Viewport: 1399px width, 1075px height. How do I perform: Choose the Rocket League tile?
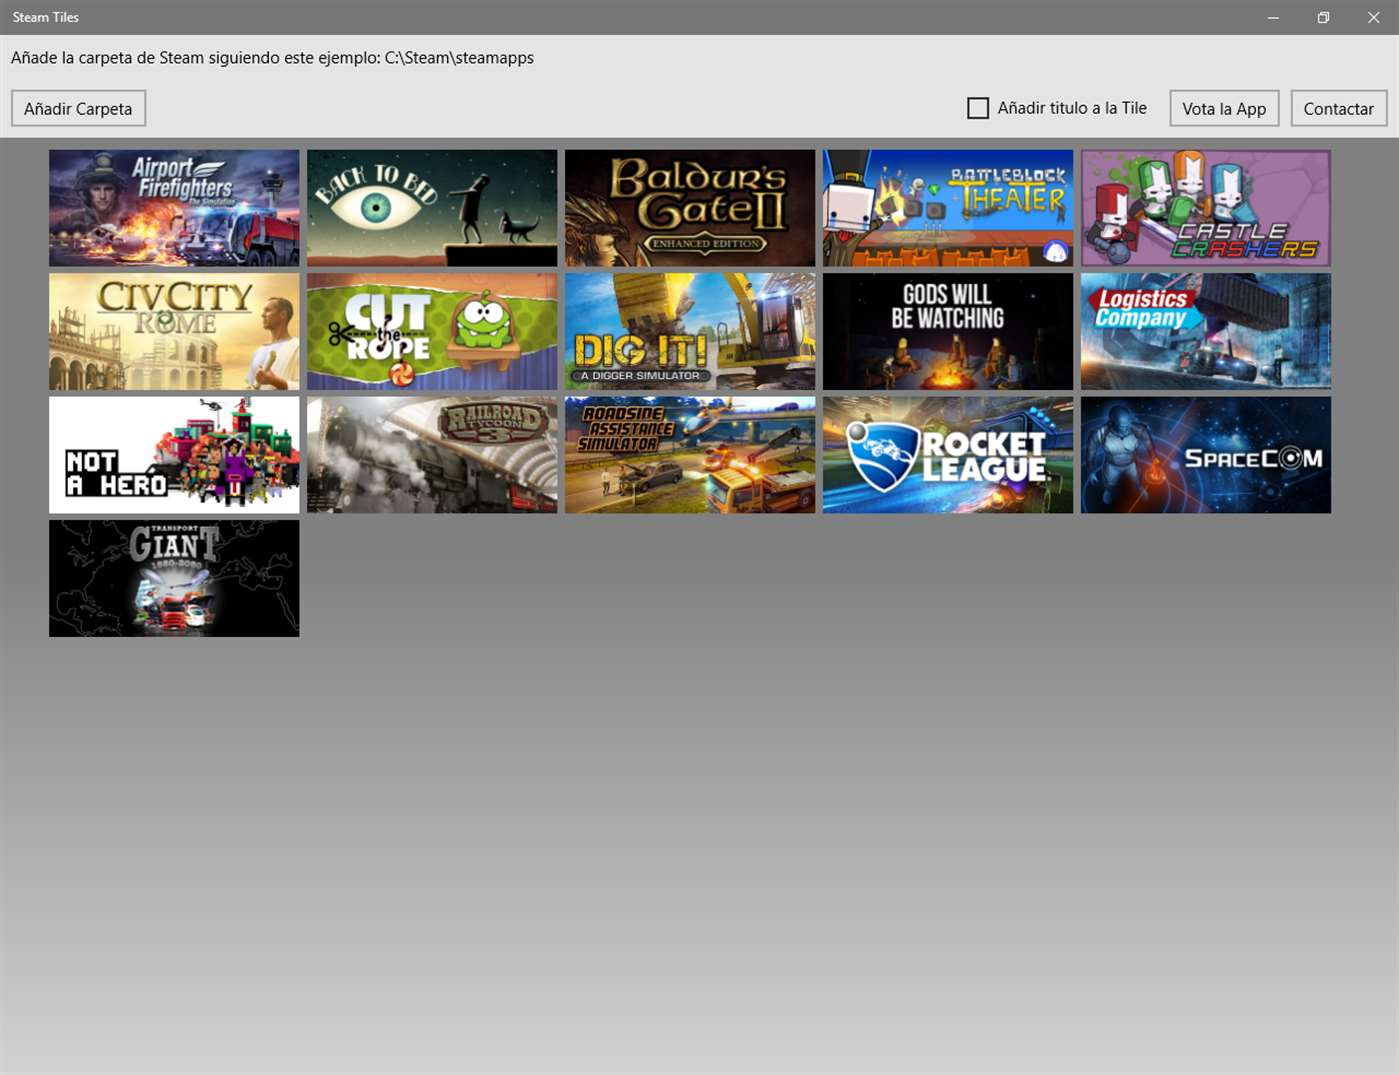tap(948, 455)
